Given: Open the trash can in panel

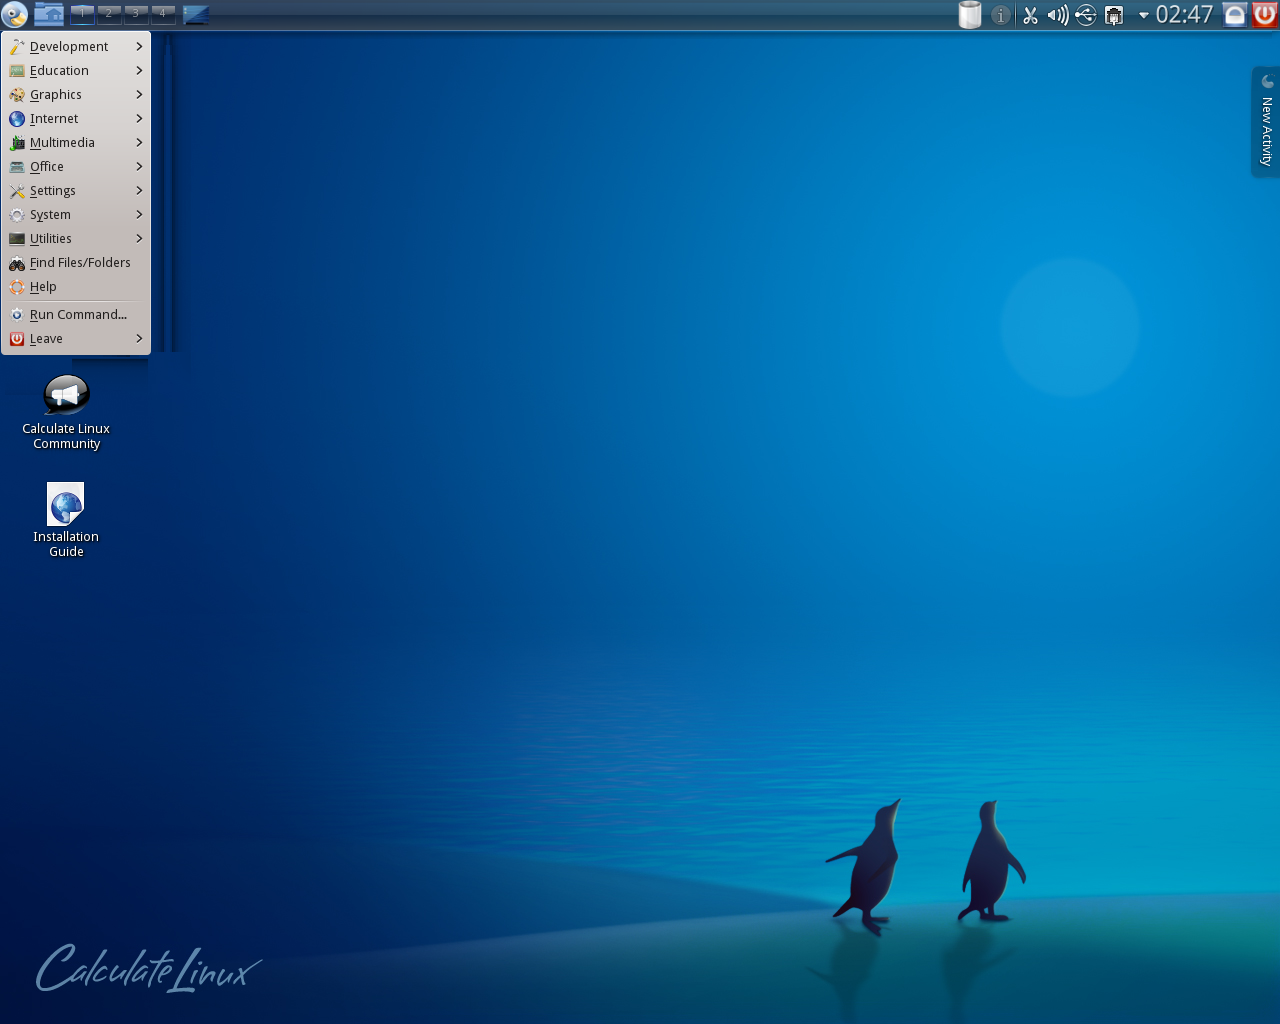Looking at the screenshot, I should (x=970, y=15).
